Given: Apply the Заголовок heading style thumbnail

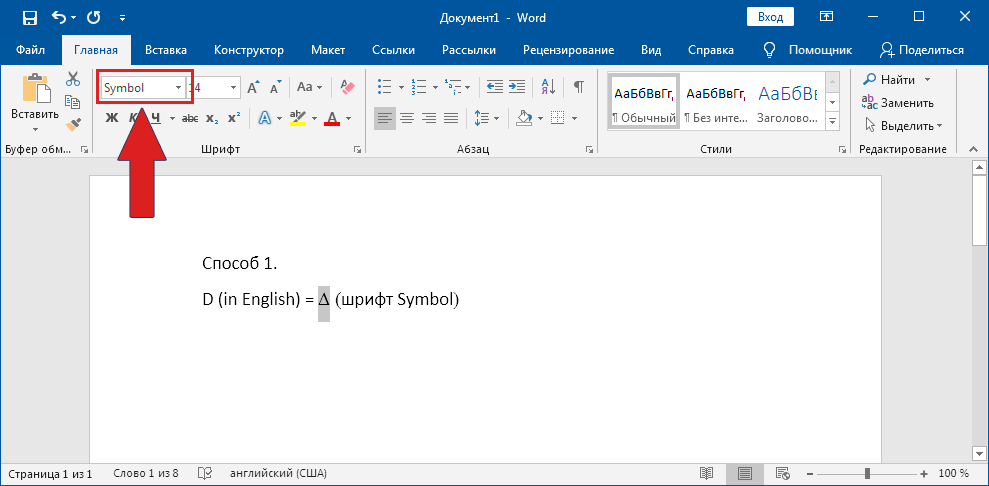Looking at the screenshot, I should [787, 103].
